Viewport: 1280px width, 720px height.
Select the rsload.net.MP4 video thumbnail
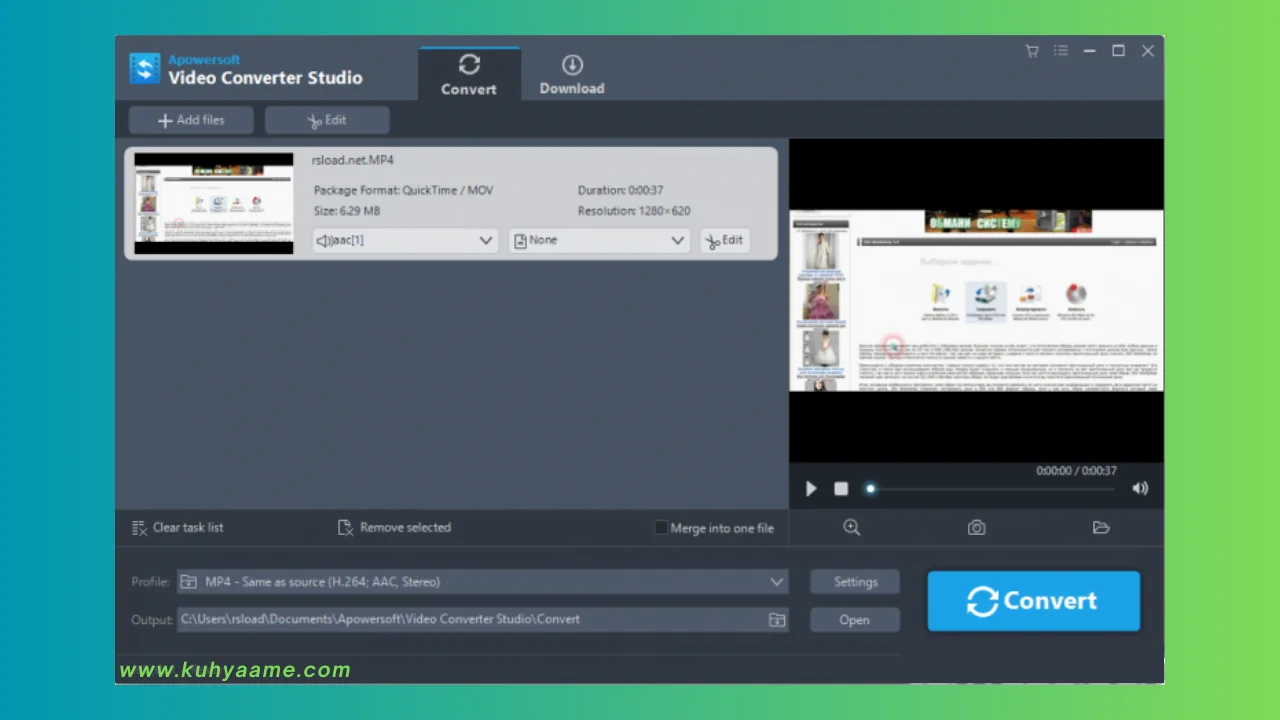tap(214, 203)
